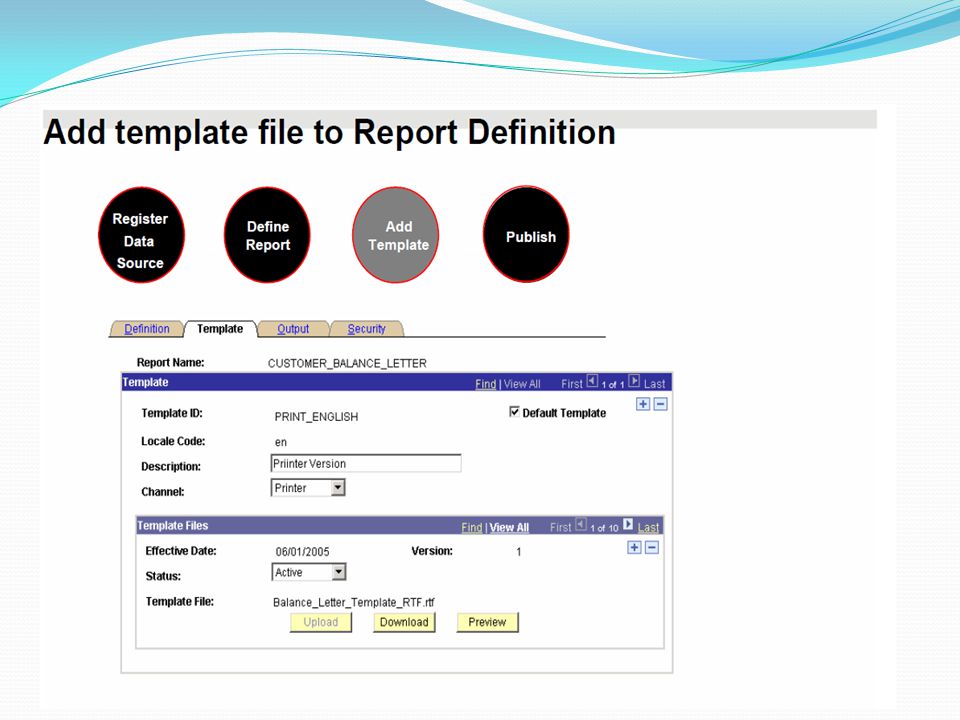The image size is (960, 720).
Task: Switch to the Output tab
Action: (293, 329)
